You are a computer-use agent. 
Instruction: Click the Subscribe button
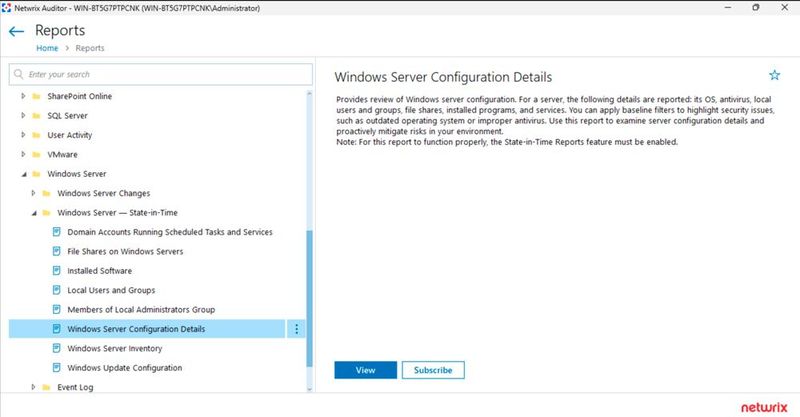(x=433, y=370)
